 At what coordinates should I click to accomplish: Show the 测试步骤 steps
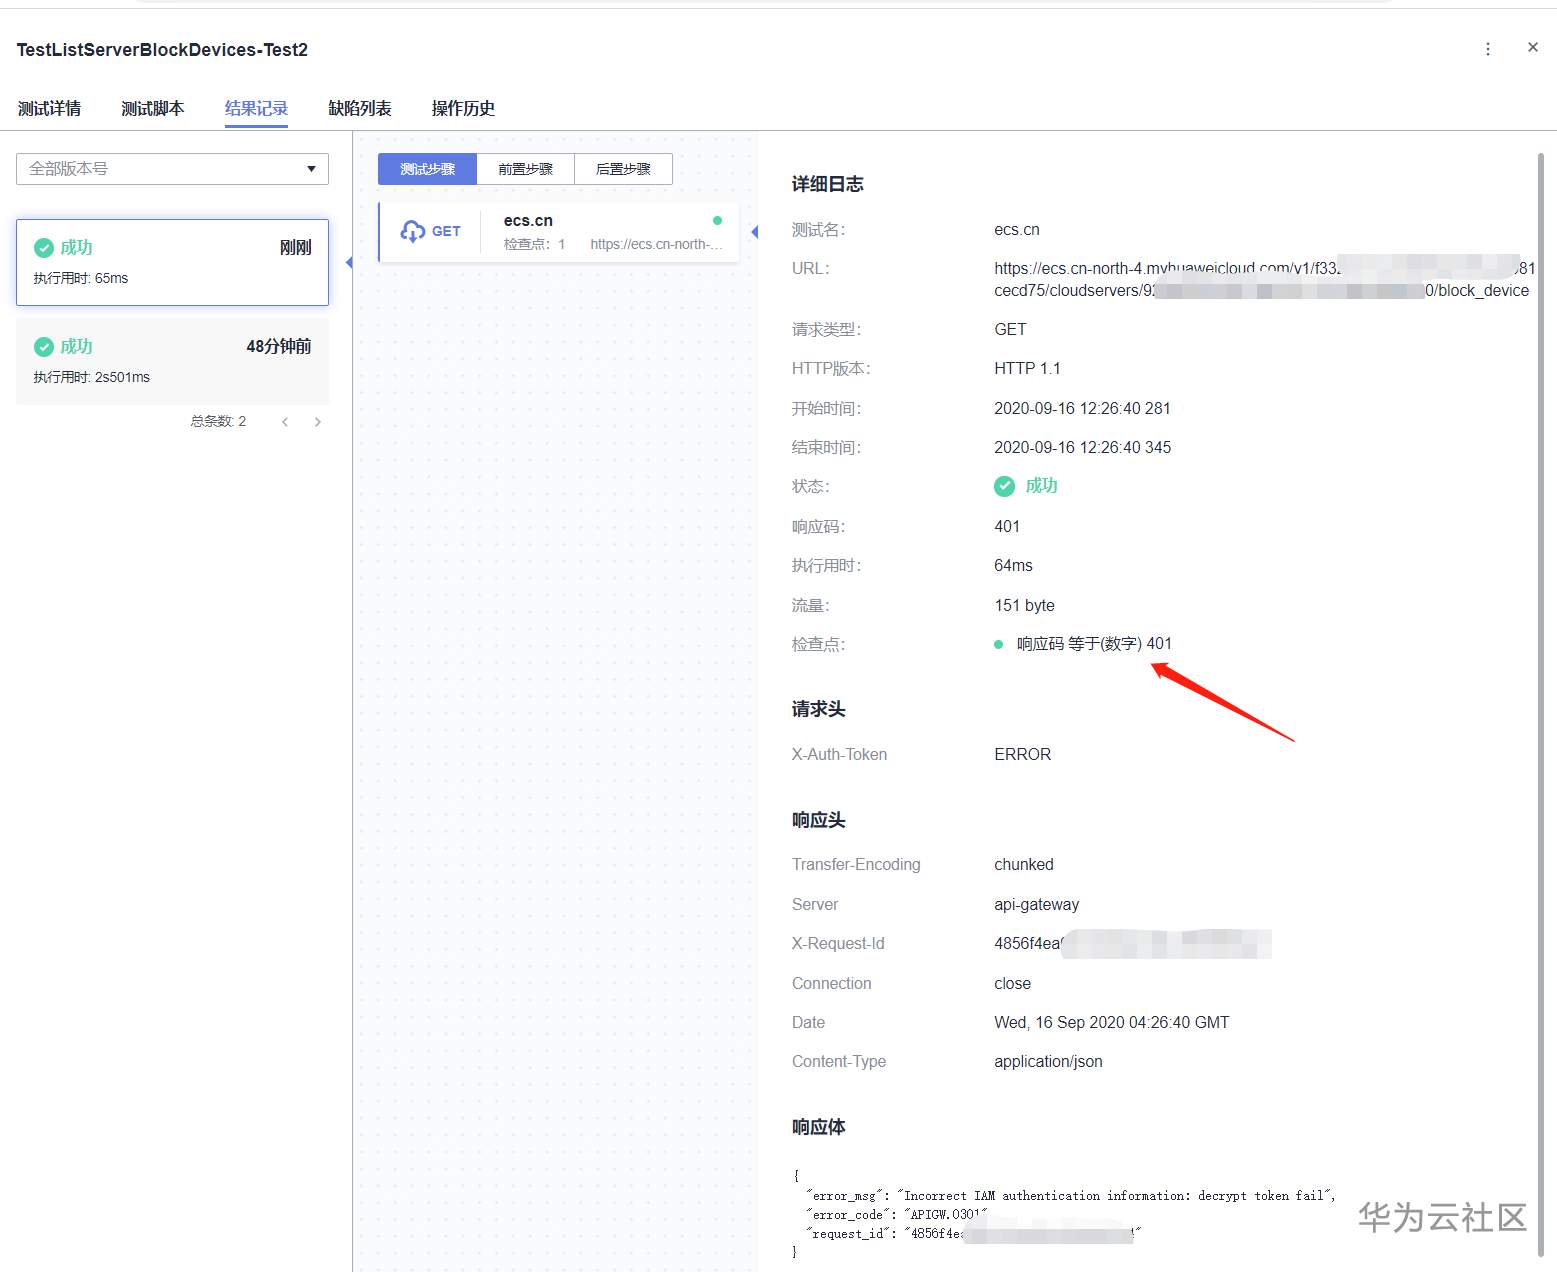click(427, 169)
